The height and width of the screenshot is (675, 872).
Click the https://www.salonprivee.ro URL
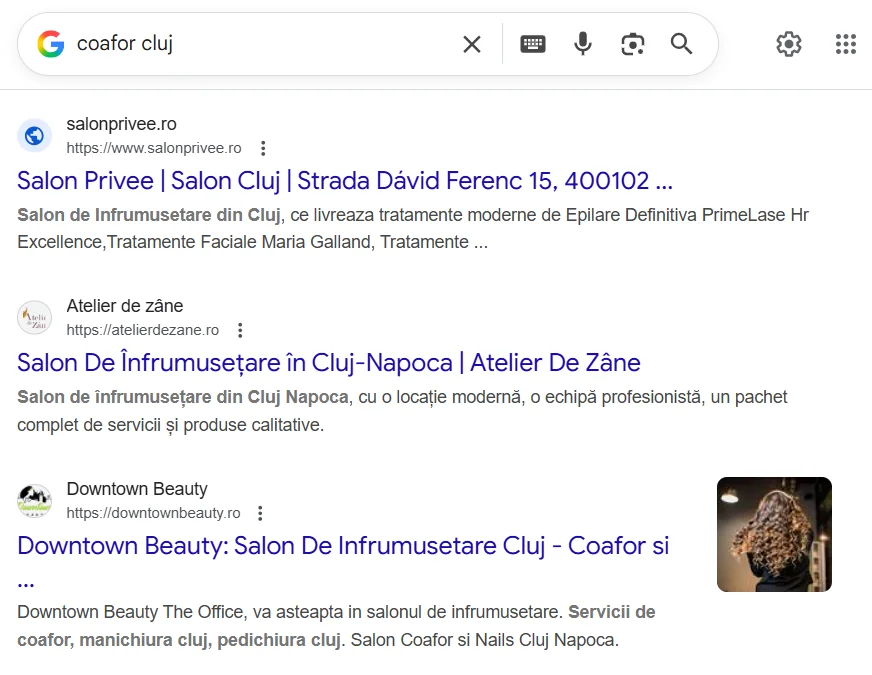pos(154,148)
